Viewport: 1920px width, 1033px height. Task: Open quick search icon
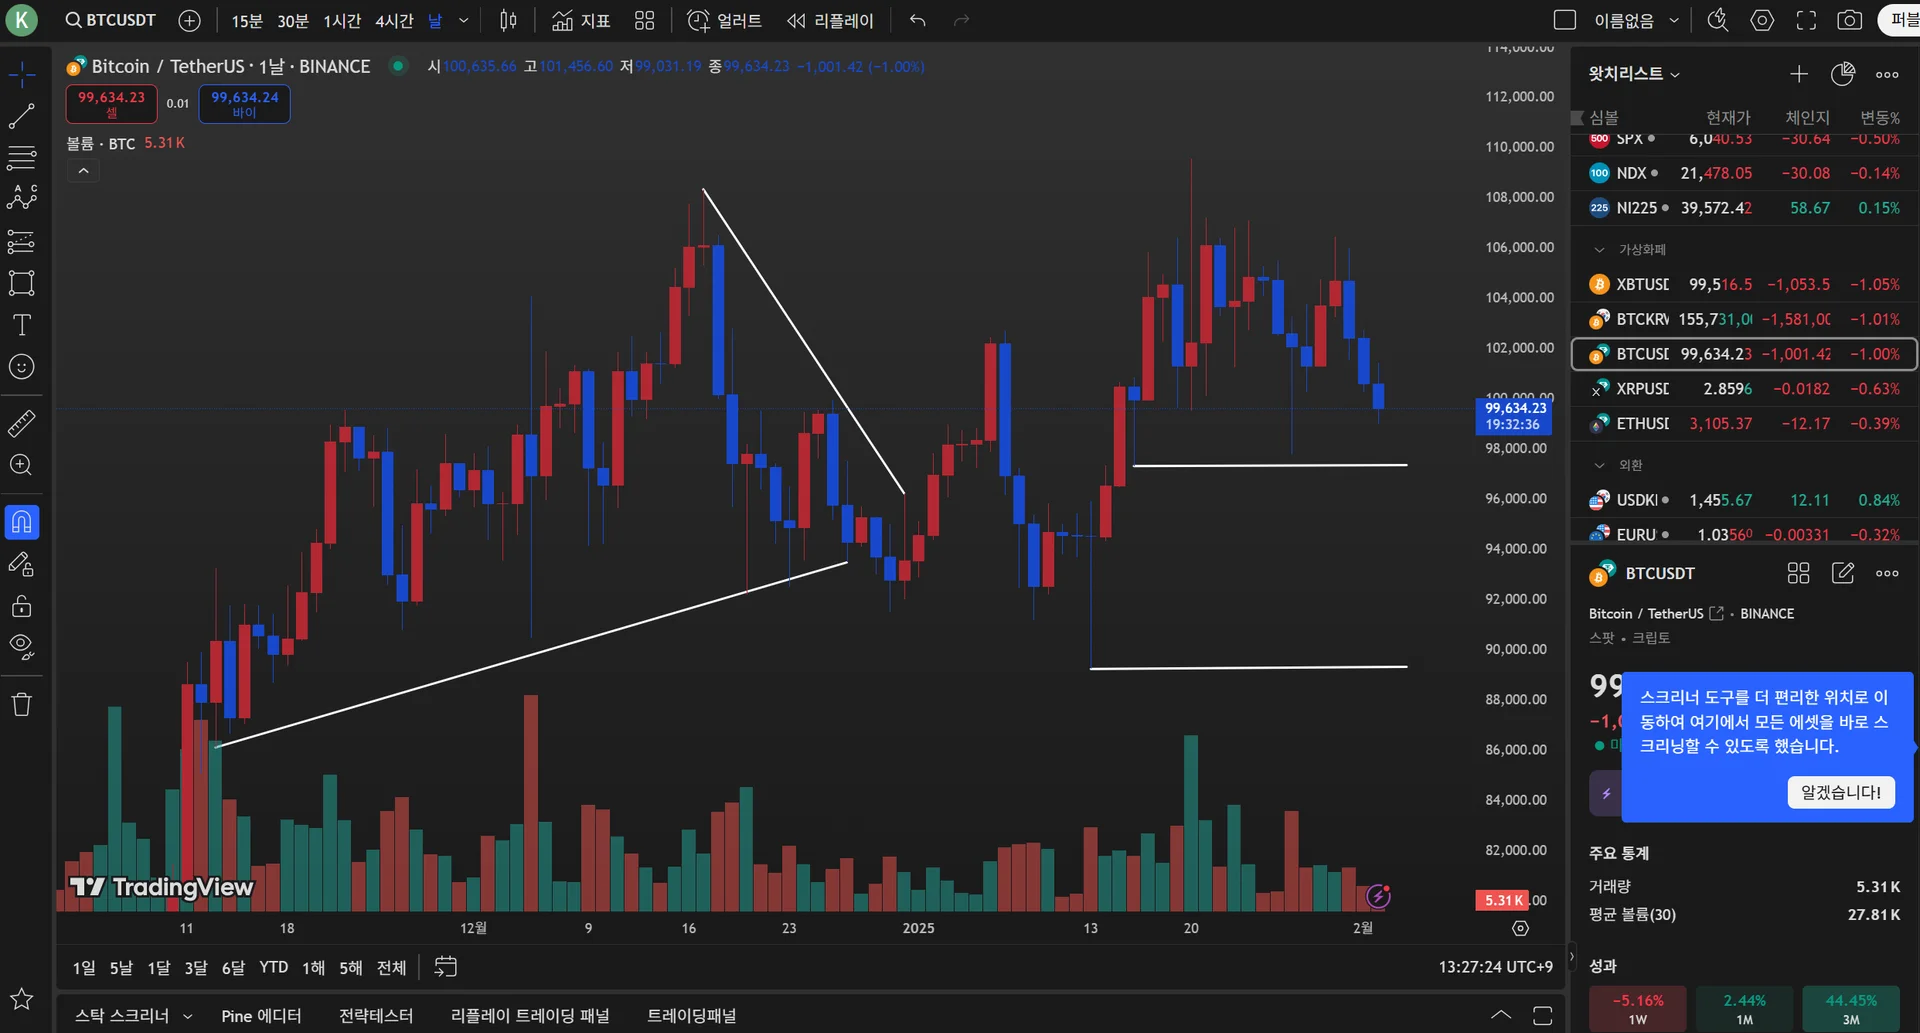[1718, 20]
